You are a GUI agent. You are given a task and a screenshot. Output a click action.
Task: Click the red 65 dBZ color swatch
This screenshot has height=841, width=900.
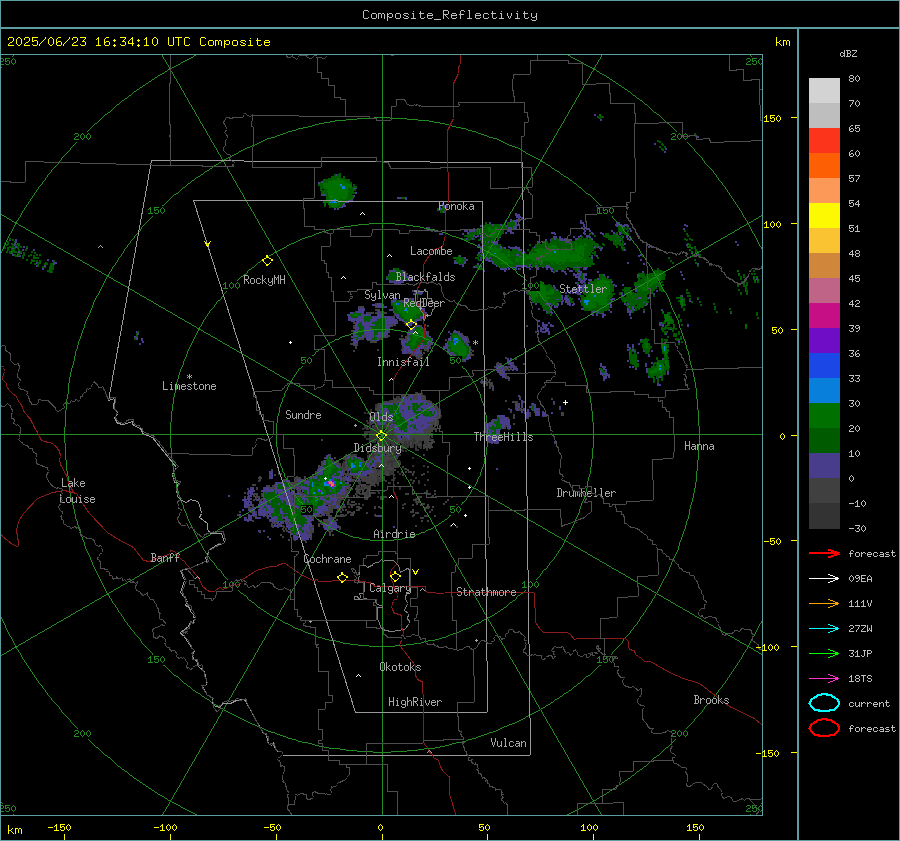pyautogui.click(x=824, y=141)
